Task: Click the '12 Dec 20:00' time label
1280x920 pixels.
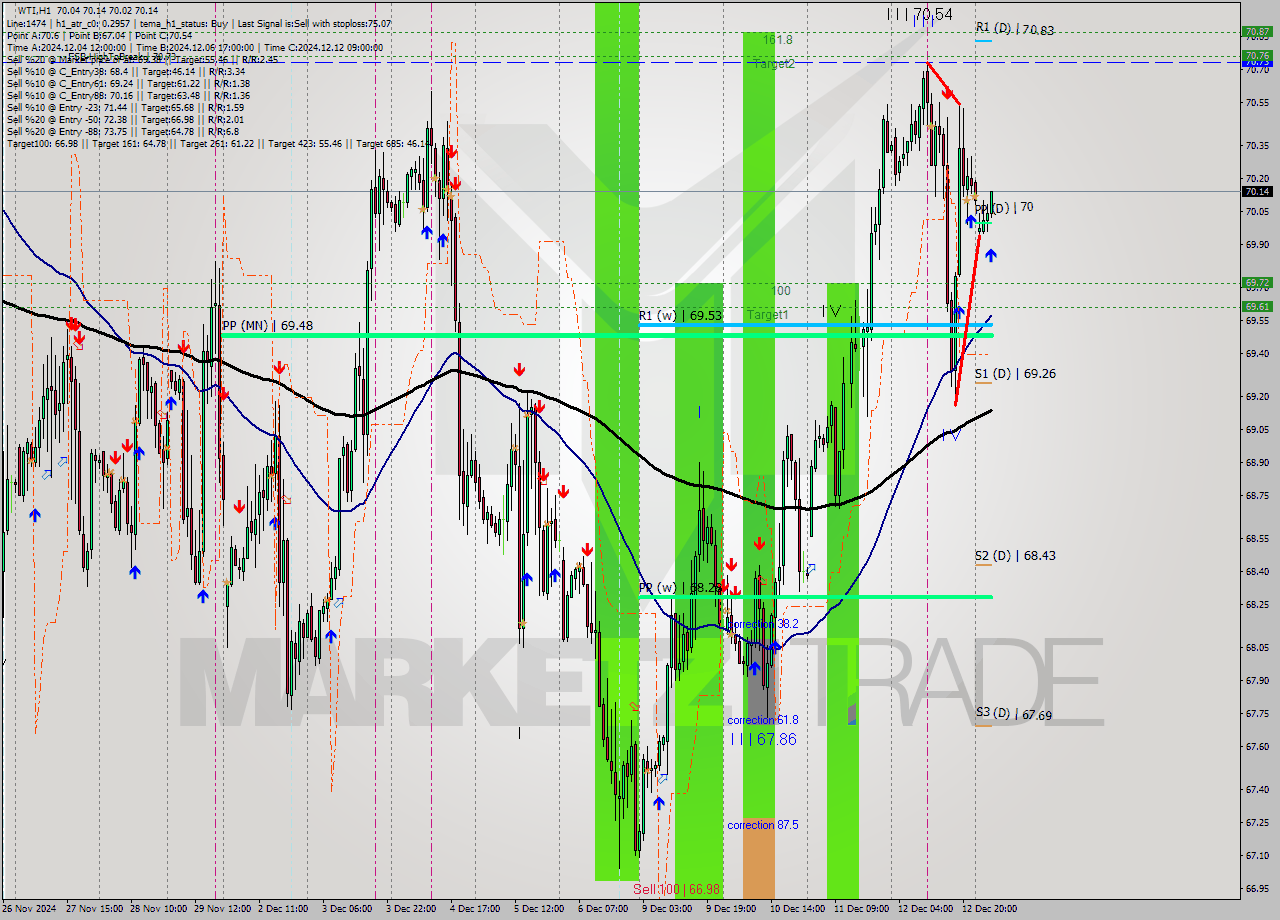Action: coord(989,909)
